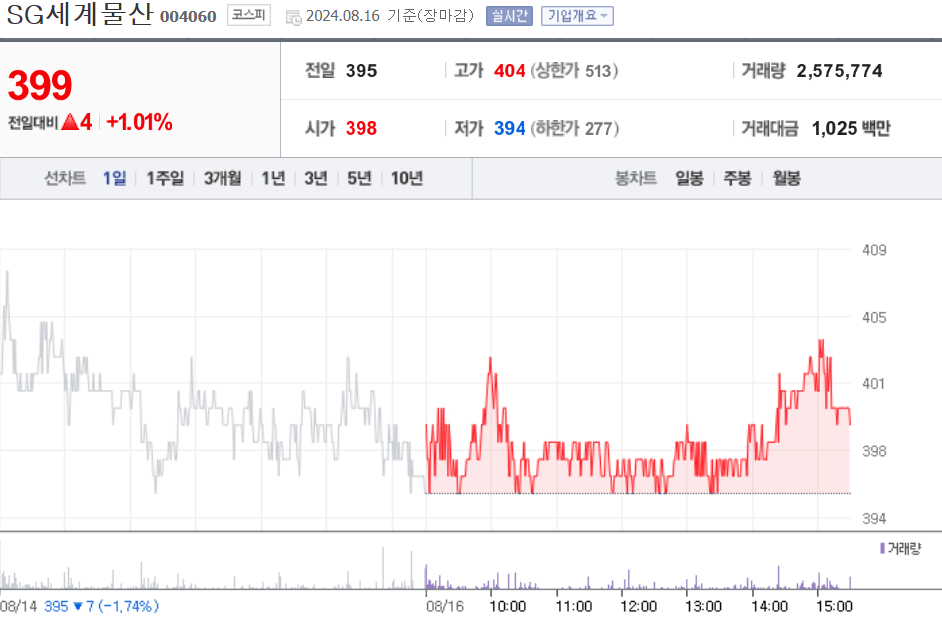Switch to 주봉 candle chart

click(x=737, y=178)
